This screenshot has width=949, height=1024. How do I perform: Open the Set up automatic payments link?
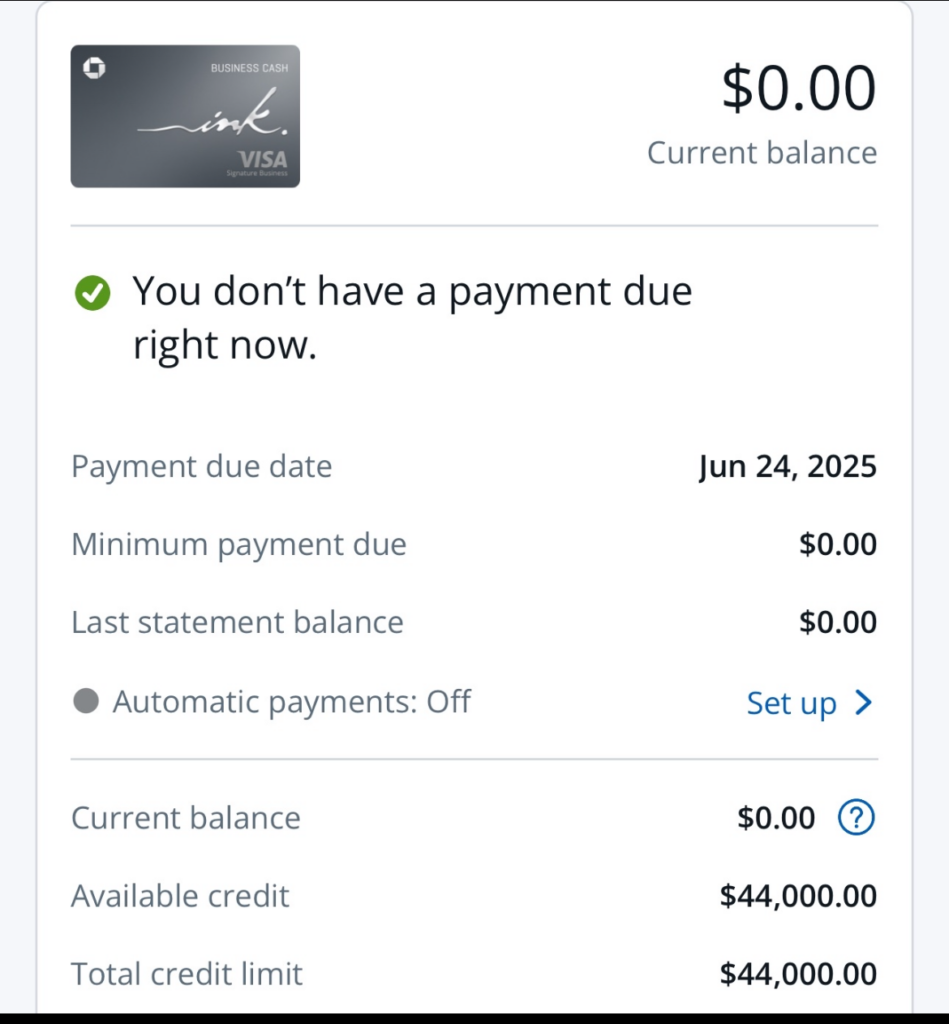[791, 703]
